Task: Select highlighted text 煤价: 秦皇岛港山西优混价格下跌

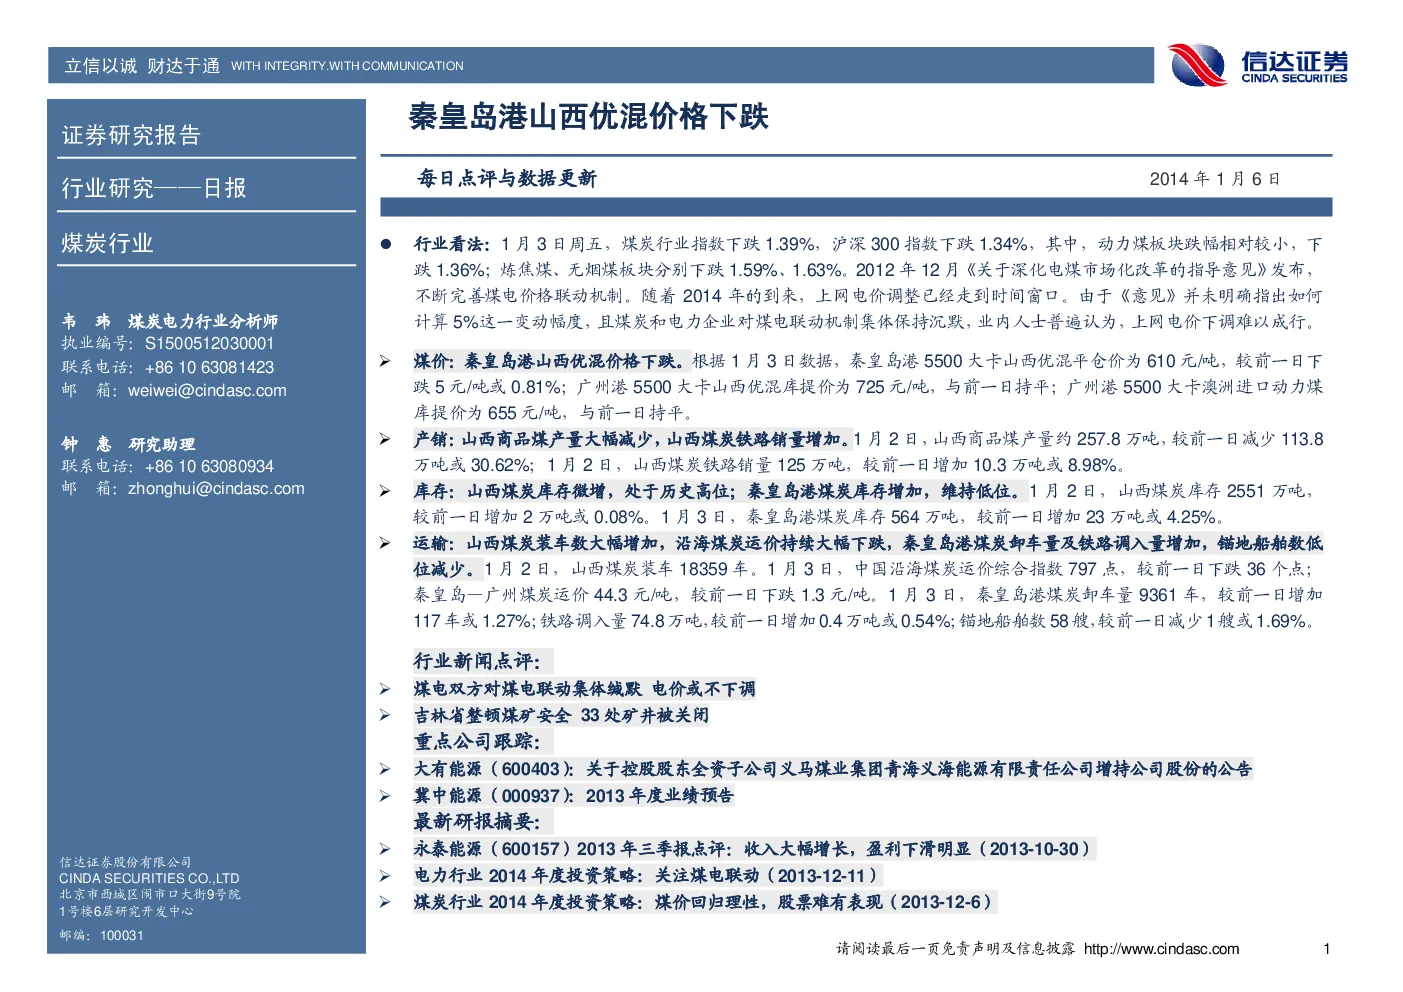Action: pos(551,361)
